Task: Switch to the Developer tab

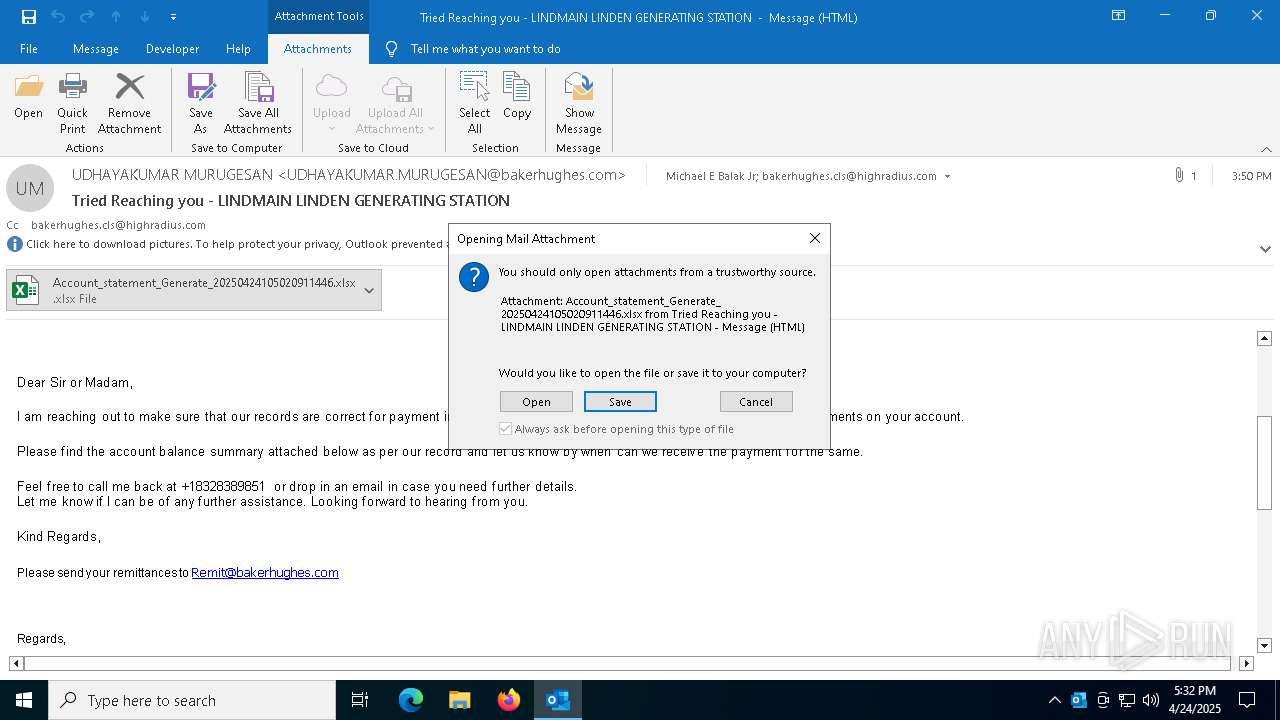Action: (x=172, y=49)
